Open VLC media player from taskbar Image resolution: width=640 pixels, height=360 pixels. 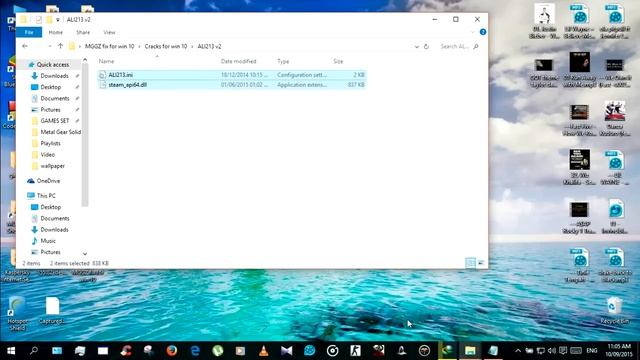pyautogui.click(x=264, y=351)
